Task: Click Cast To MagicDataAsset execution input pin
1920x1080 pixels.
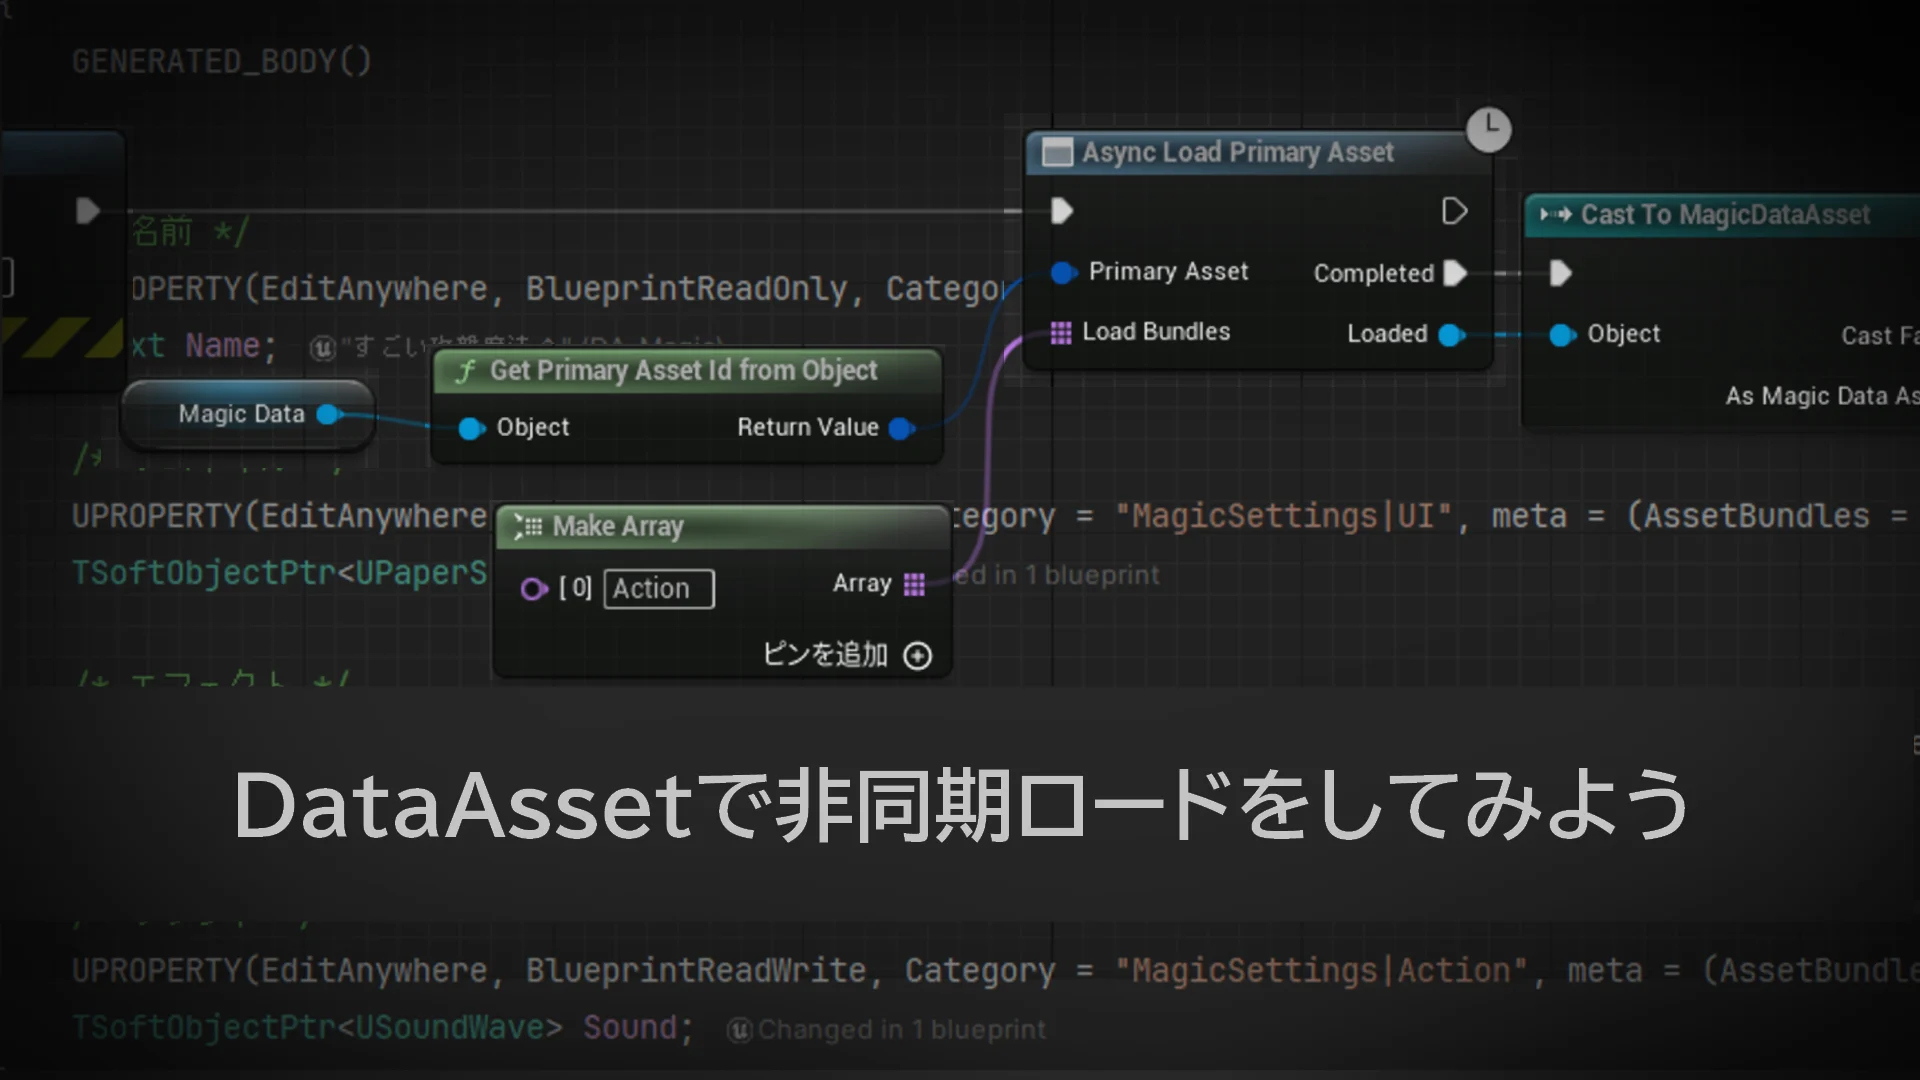Action: tap(1560, 273)
